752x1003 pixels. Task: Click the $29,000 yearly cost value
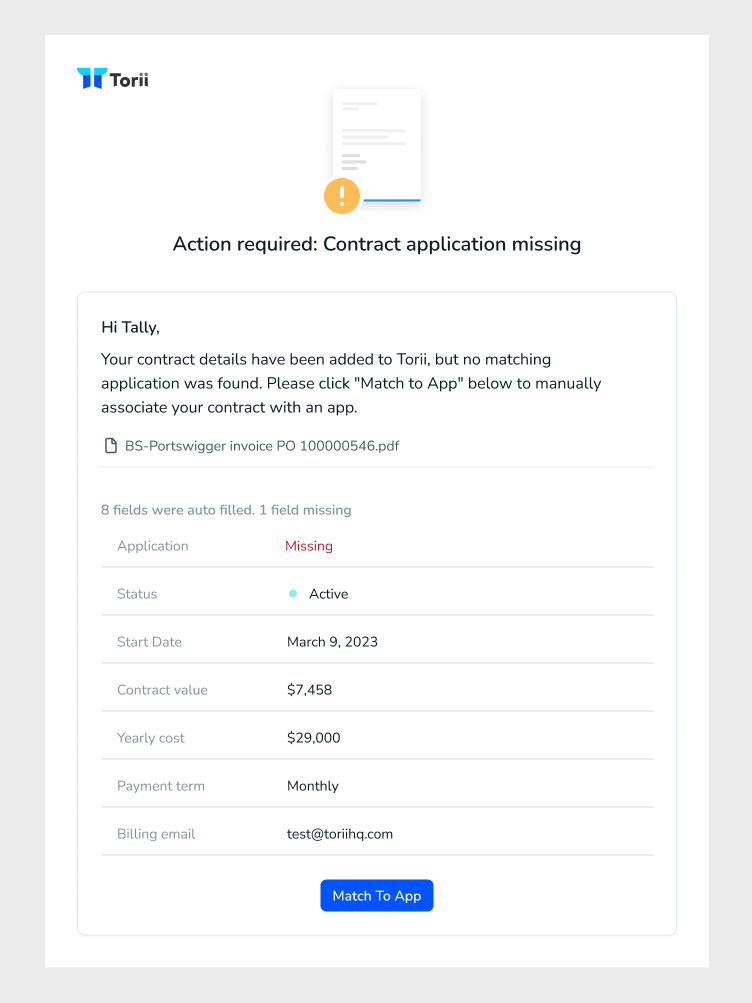click(313, 738)
